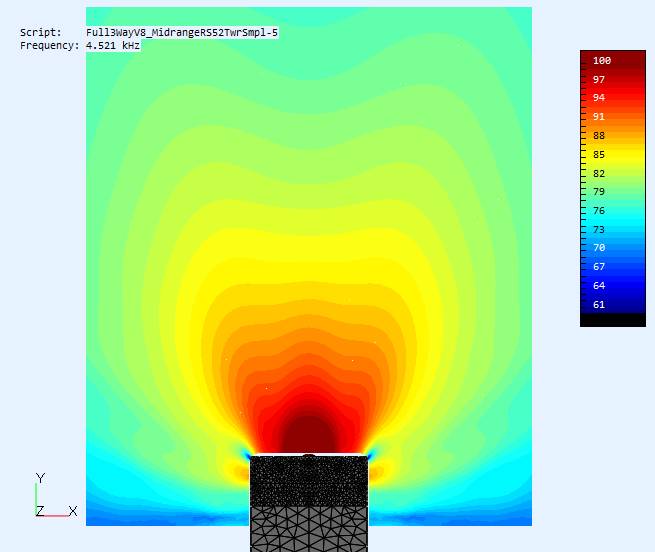Click the Y axis label
Viewport: 655px width, 552px height.
coord(40,478)
